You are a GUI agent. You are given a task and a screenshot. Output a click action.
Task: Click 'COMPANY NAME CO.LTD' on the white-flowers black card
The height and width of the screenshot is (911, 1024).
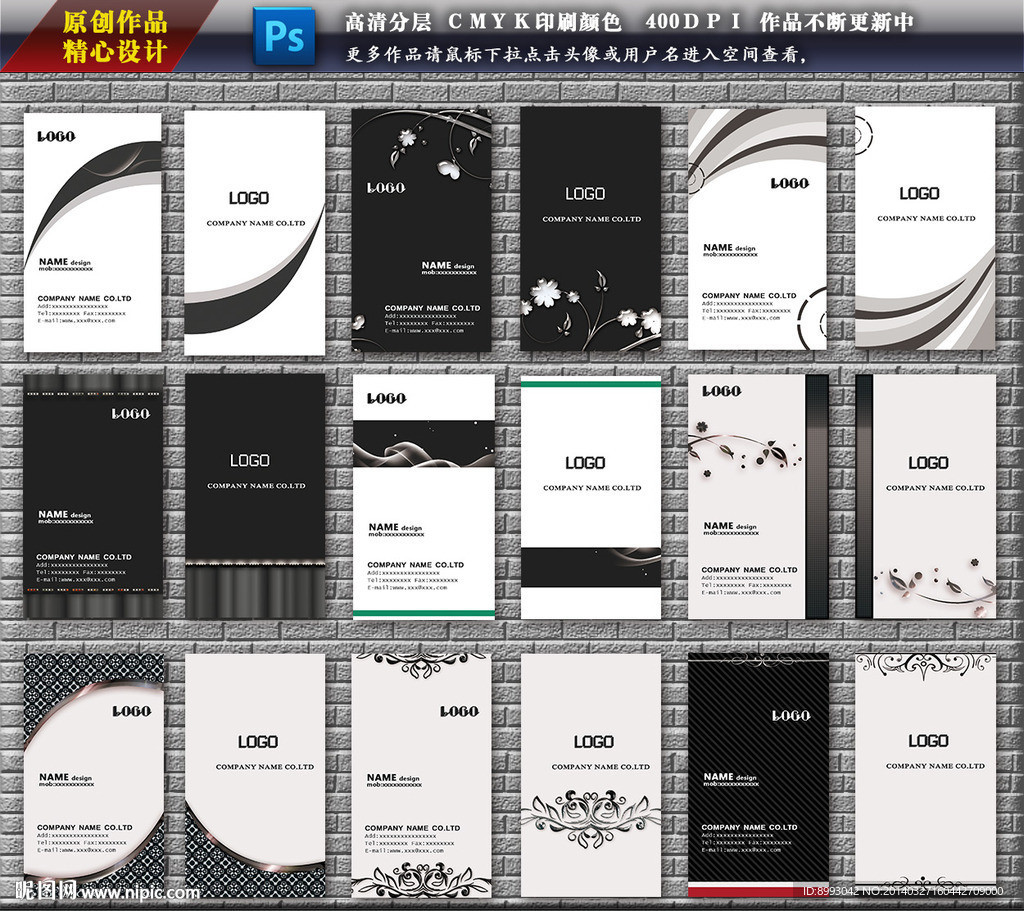pos(592,219)
